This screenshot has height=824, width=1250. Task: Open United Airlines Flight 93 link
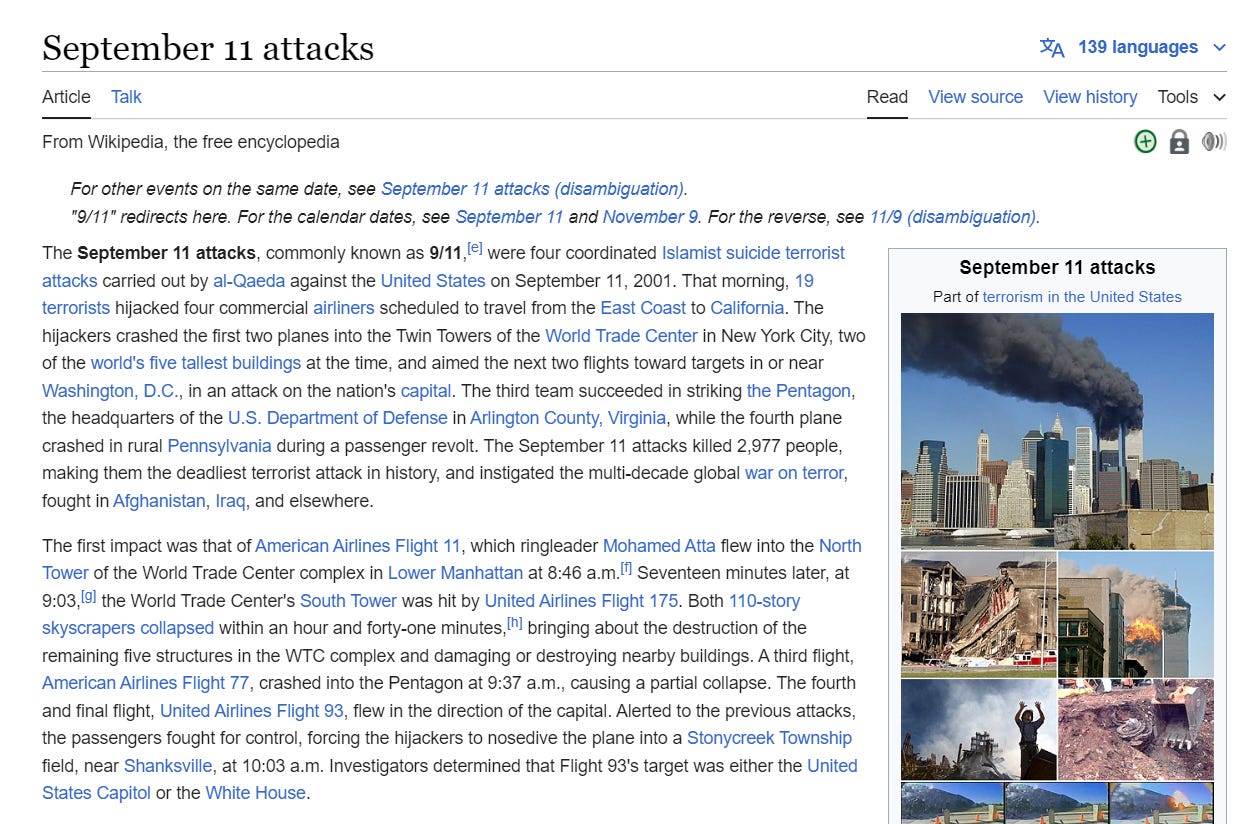[252, 711]
